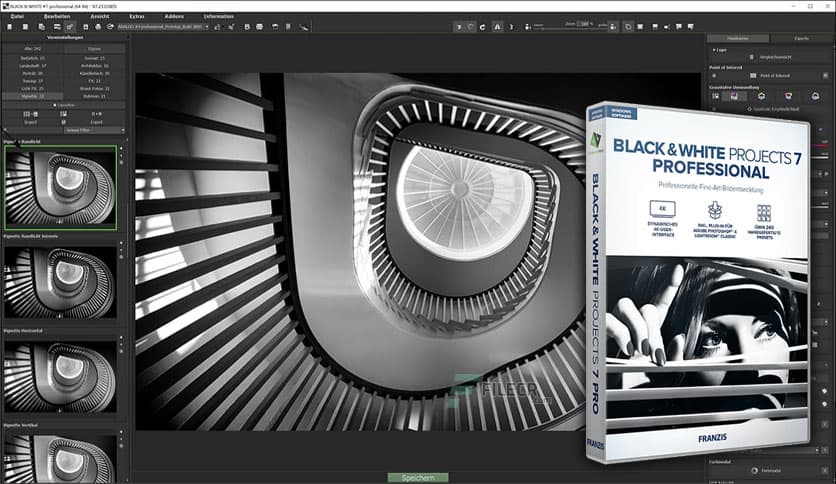Image resolution: width=836 pixels, height=484 pixels.
Task: Open the Extras menu
Action: [137, 17]
